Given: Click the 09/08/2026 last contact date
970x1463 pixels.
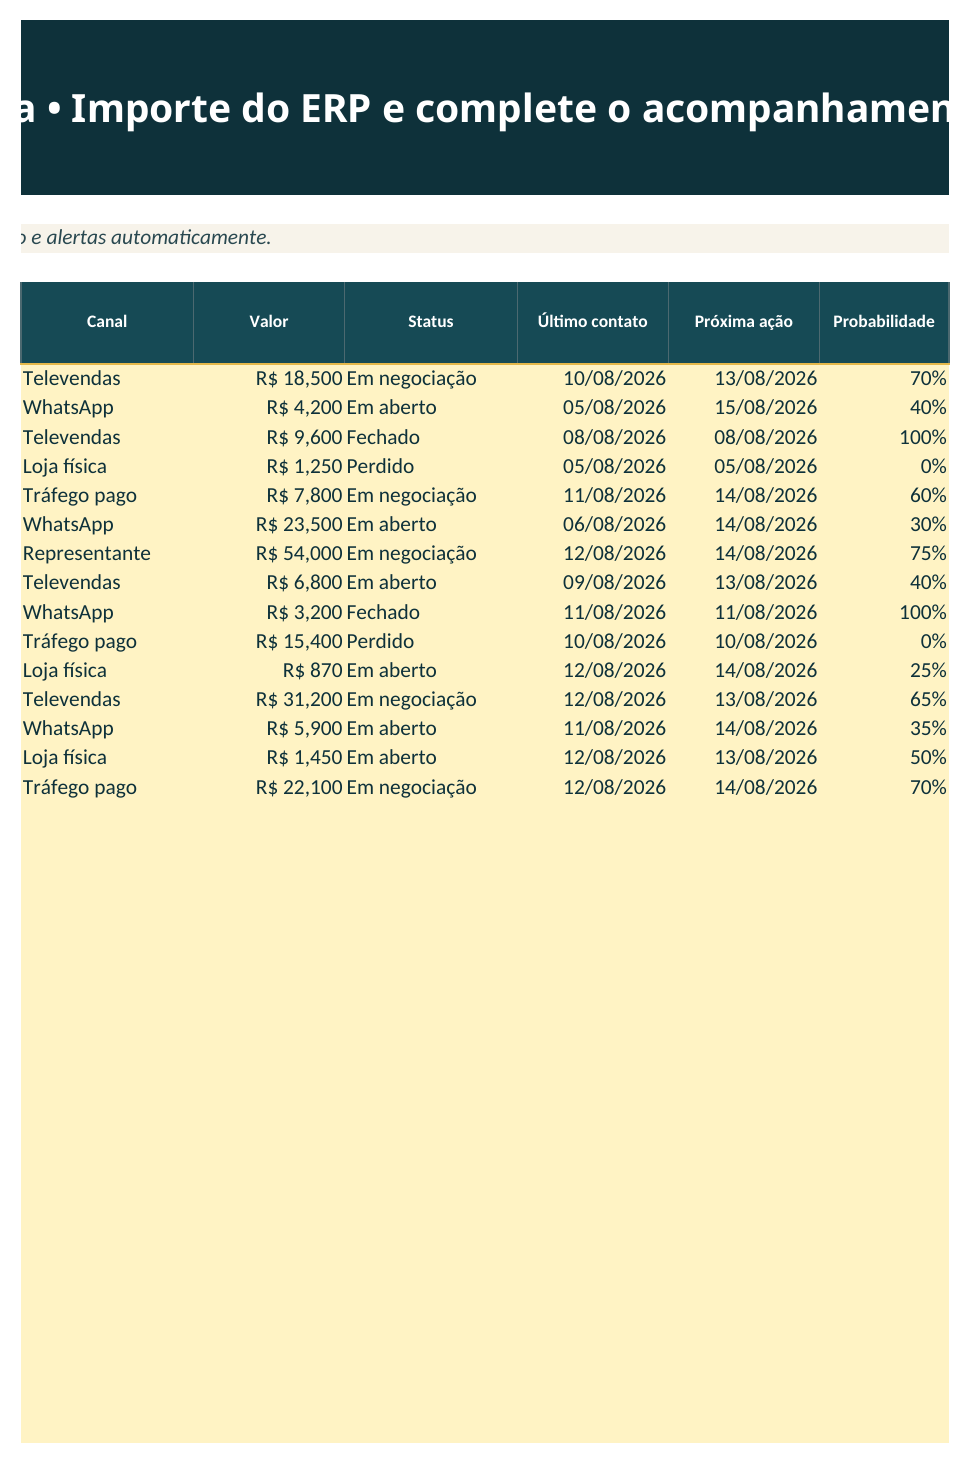Looking at the screenshot, I should pos(593,582).
